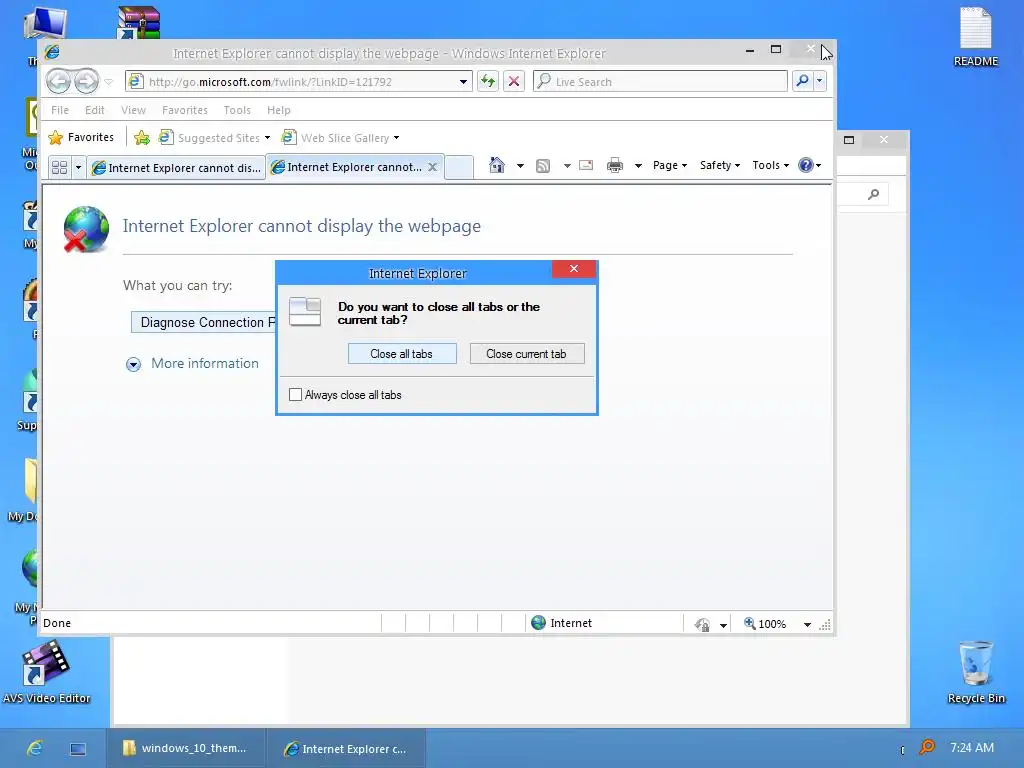Open a new blank tab
1024x768 pixels.
point(459,167)
